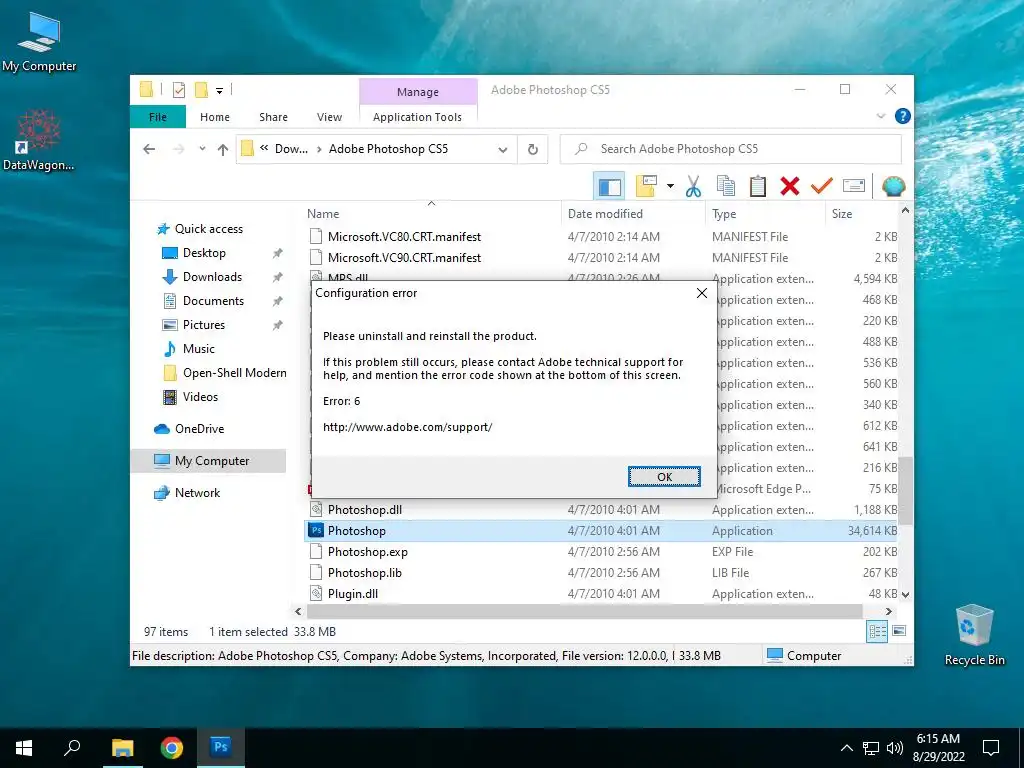Open the Share ribbon tab
Viewport: 1024px width, 768px height.
click(273, 117)
